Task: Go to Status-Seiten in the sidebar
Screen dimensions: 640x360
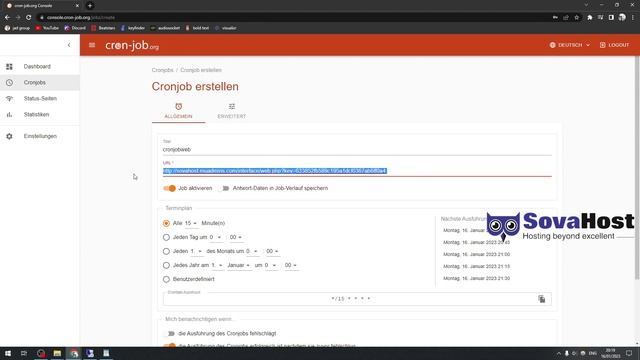Action: tap(40, 98)
